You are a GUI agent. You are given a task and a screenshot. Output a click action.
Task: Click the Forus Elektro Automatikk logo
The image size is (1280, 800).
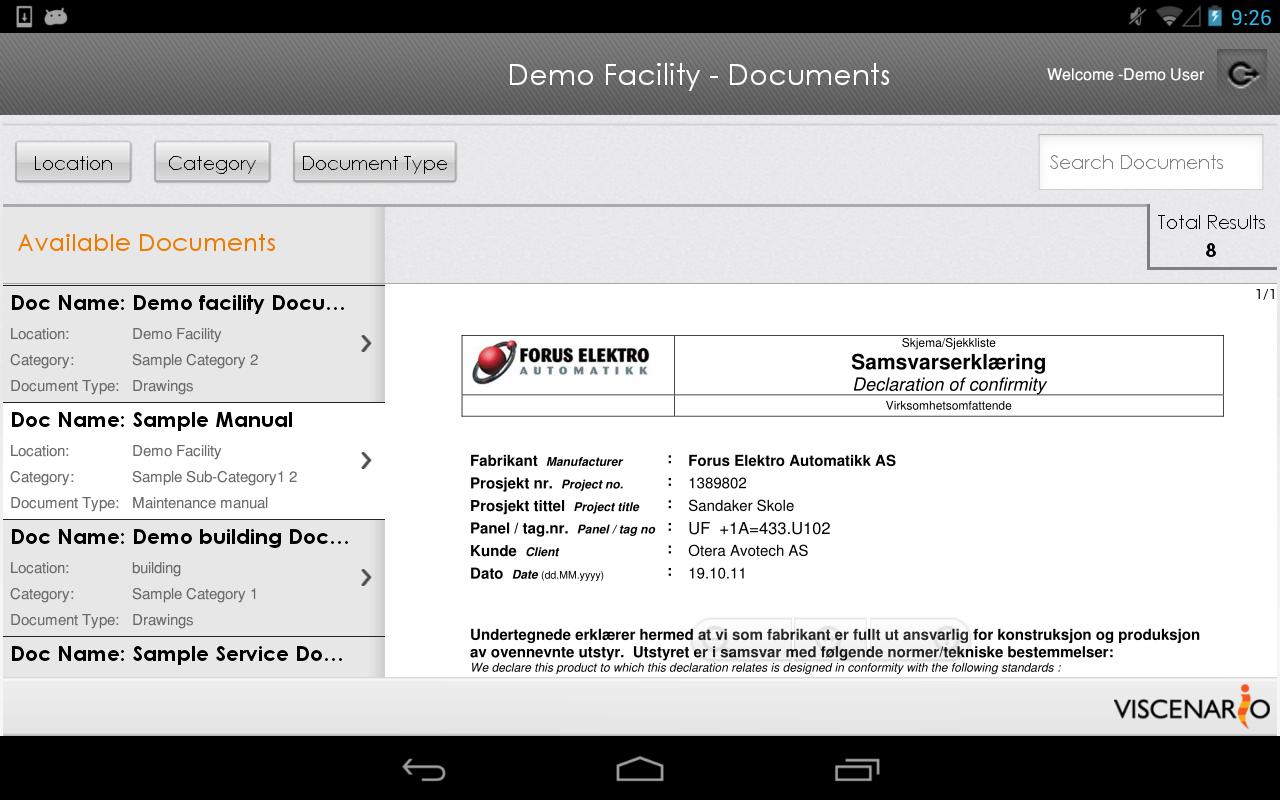(x=562, y=362)
